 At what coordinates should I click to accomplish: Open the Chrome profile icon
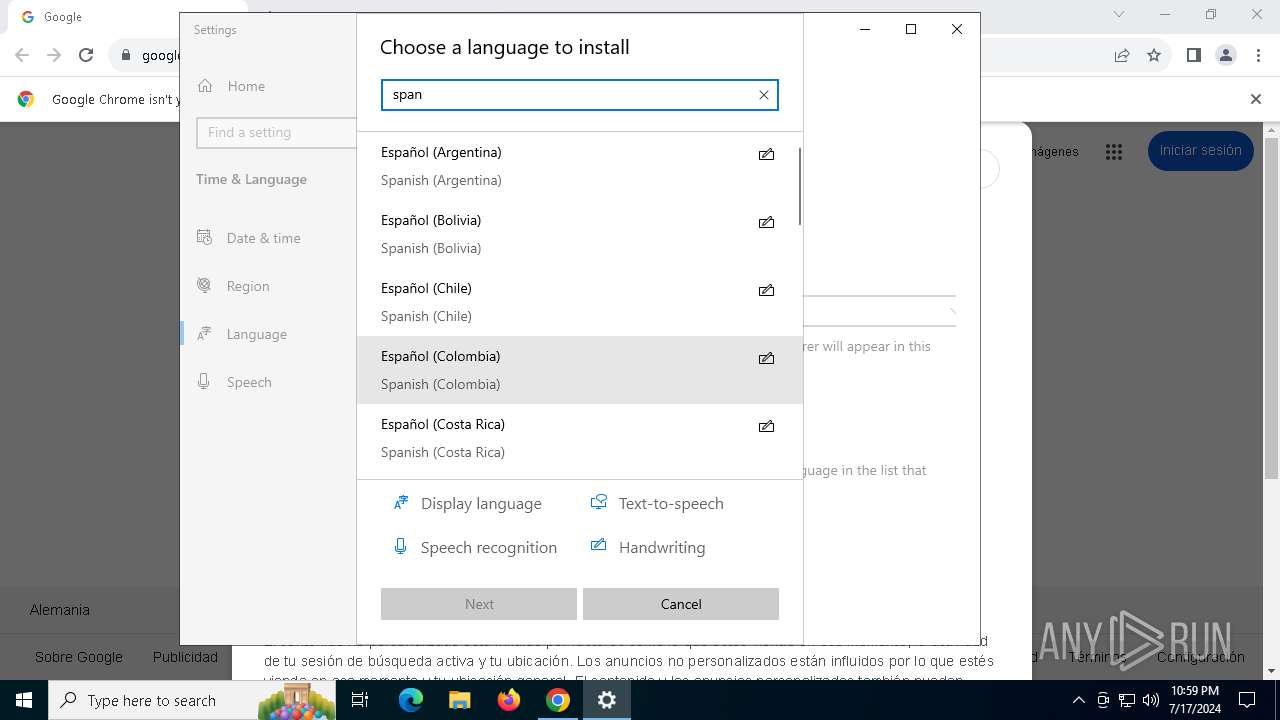click(1226, 56)
